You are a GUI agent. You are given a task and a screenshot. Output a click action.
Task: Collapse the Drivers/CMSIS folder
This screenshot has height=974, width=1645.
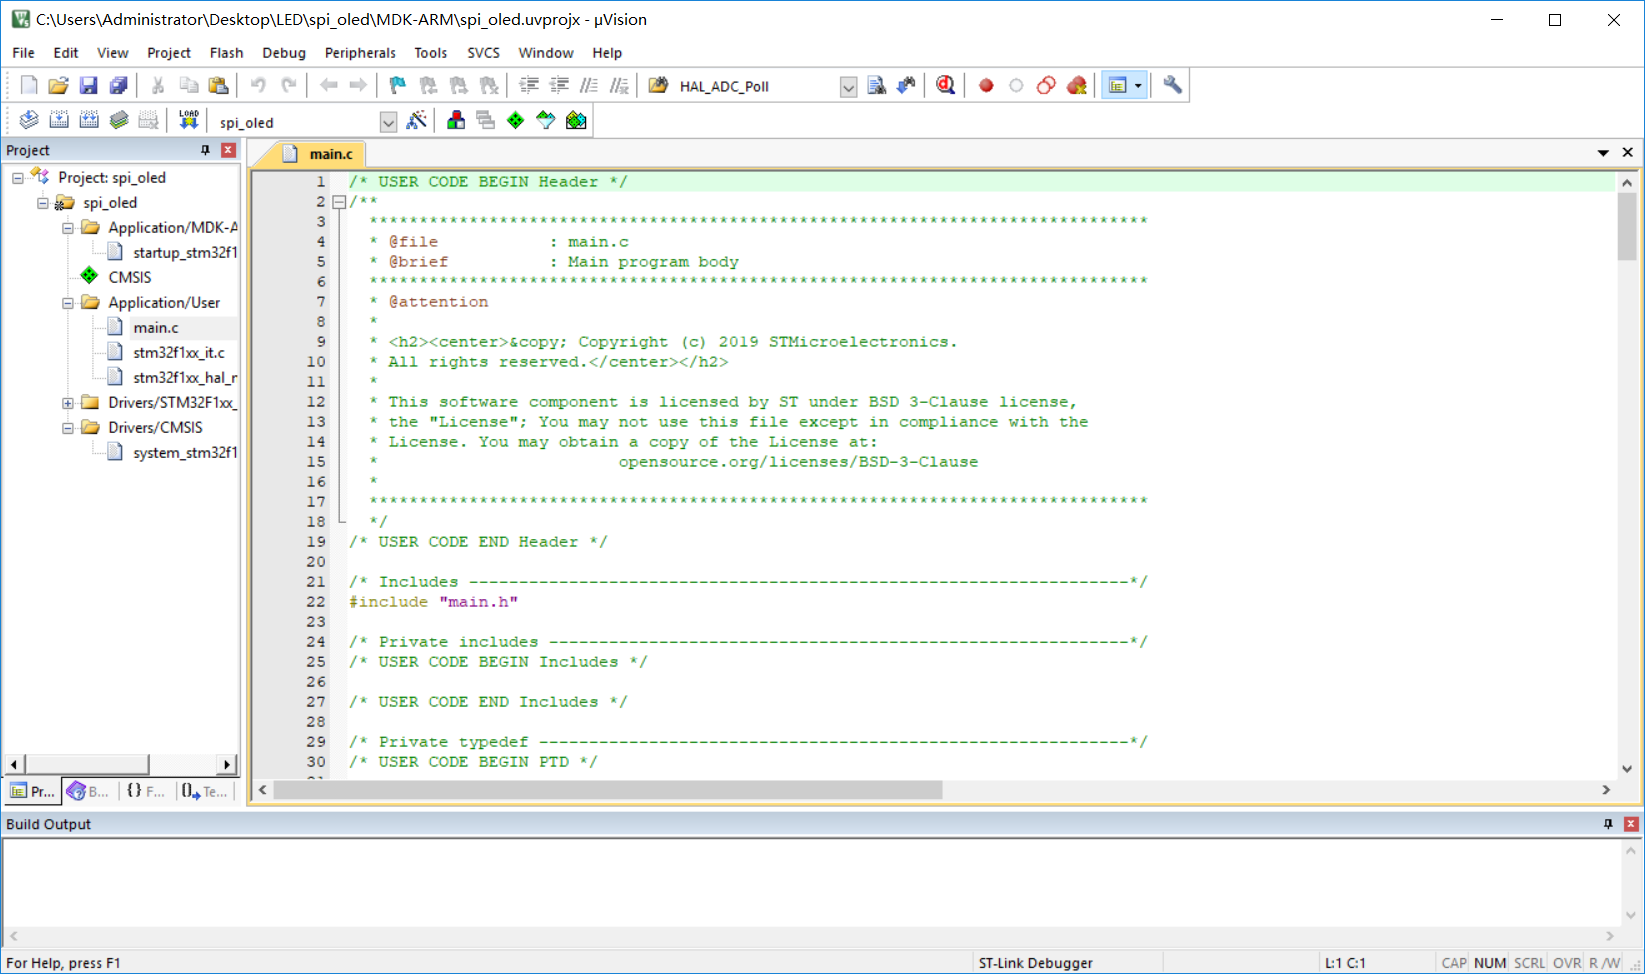click(x=68, y=428)
